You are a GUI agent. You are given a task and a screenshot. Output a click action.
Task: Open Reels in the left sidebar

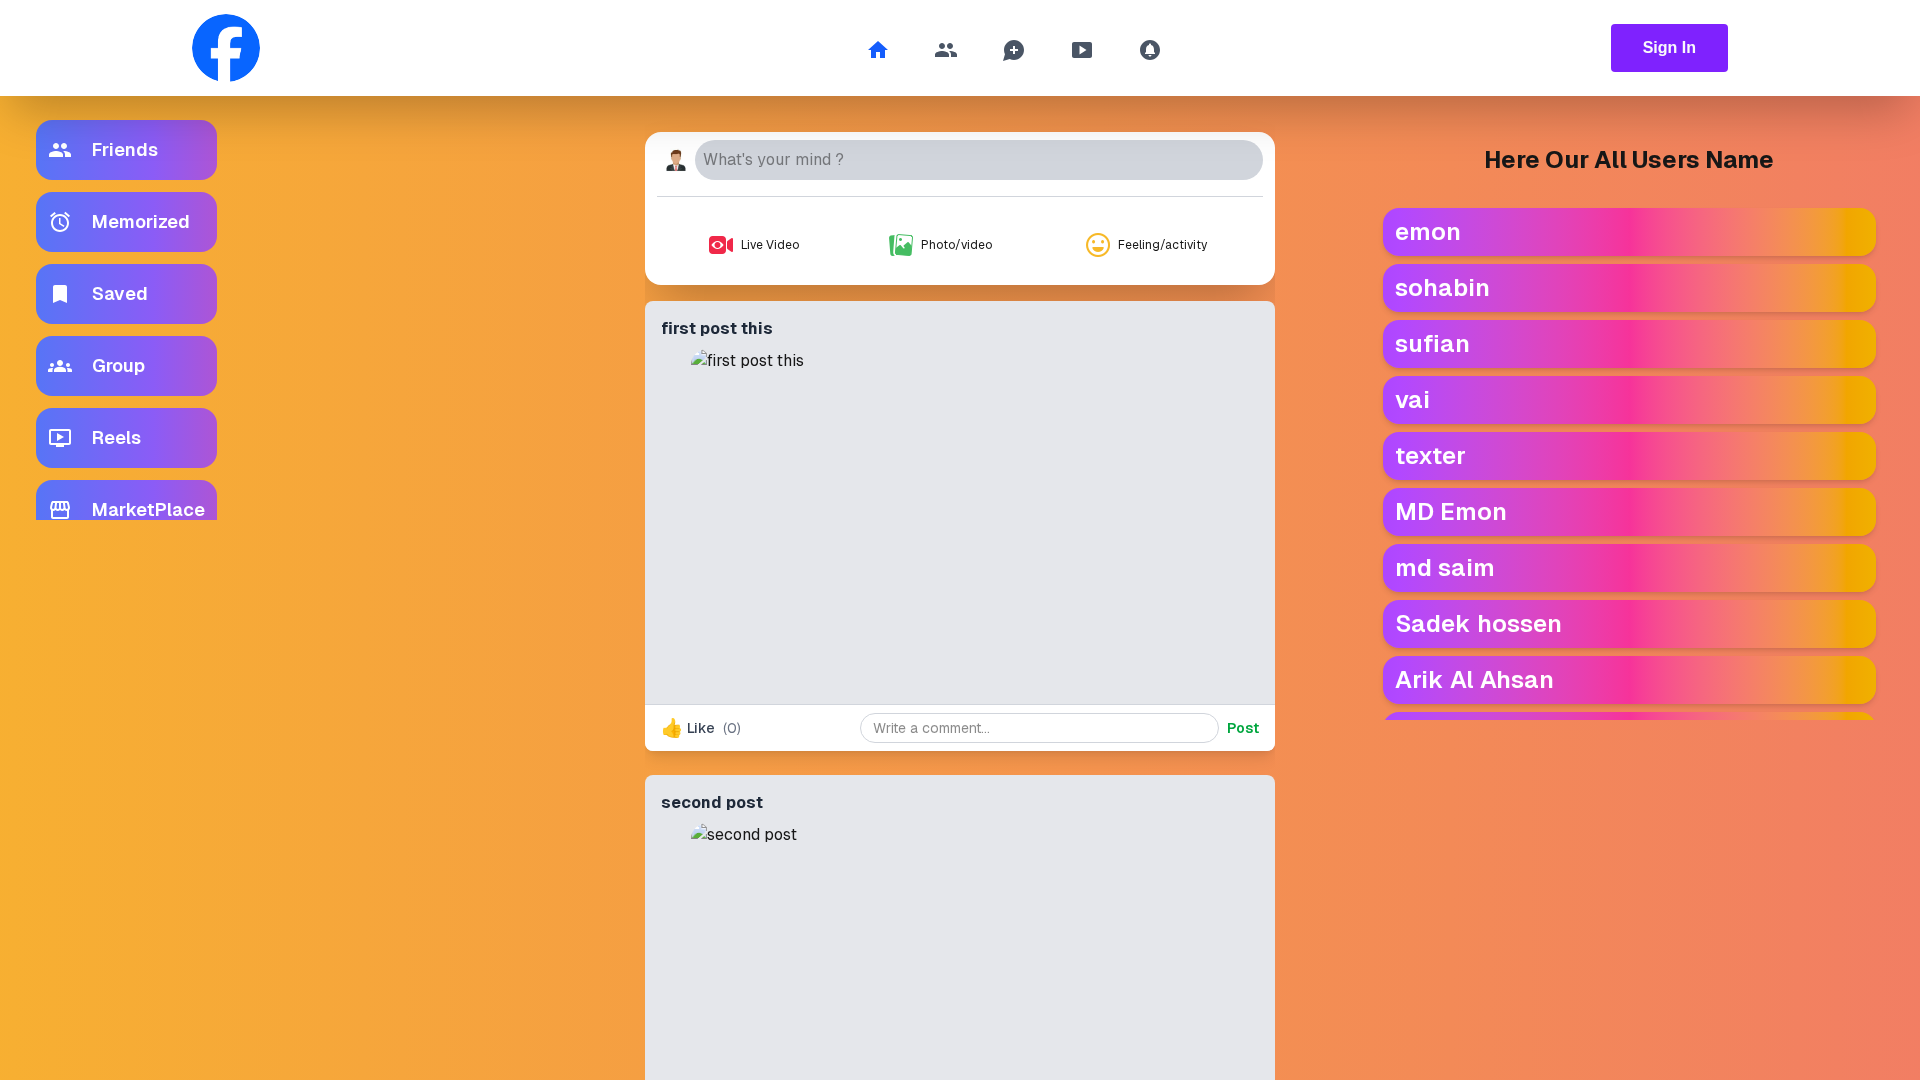[126, 438]
